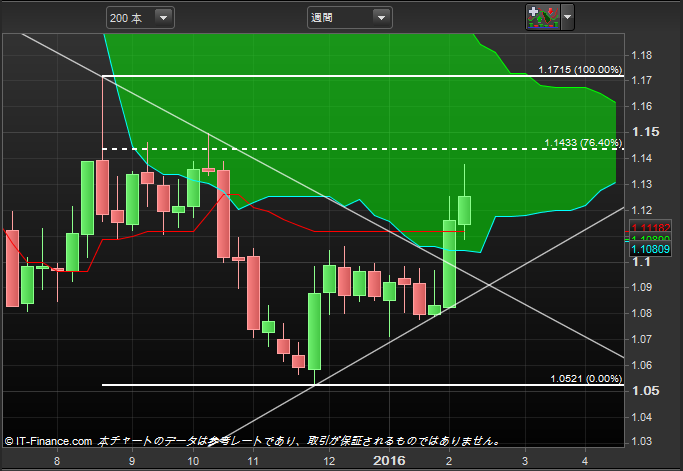Select the 1.1715 (100.00%) Fibonacci label
The image size is (683, 471).
(x=580, y=70)
